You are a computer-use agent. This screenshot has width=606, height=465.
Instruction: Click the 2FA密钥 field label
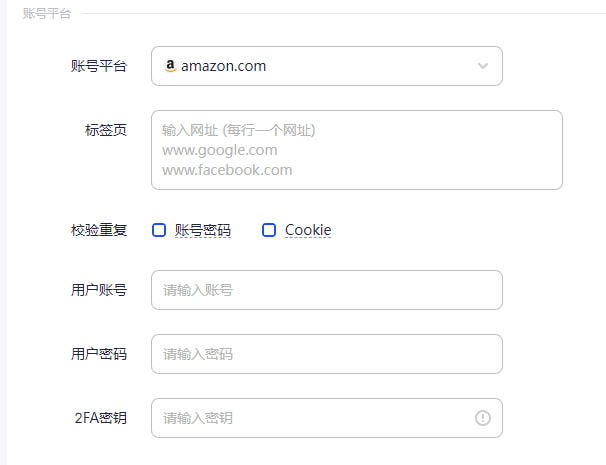click(x=101, y=418)
